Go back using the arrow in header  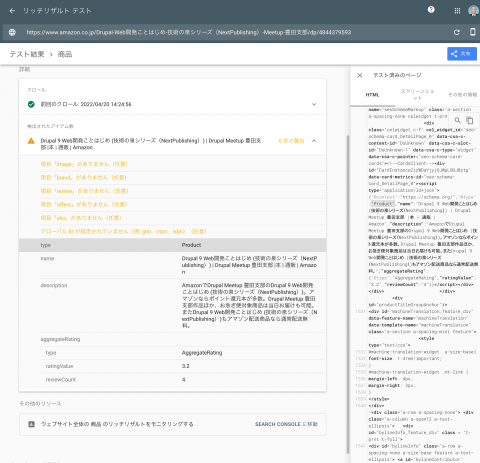coord(12,11)
